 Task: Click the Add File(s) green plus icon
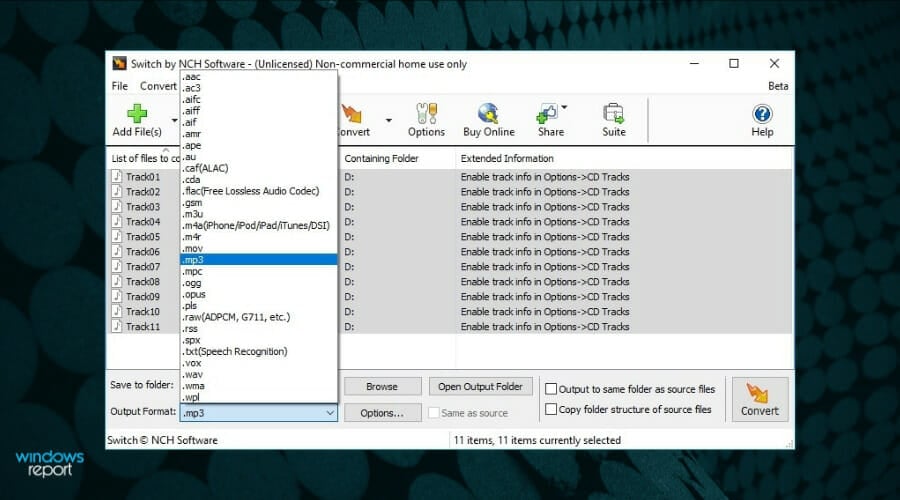[x=137, y=114]
